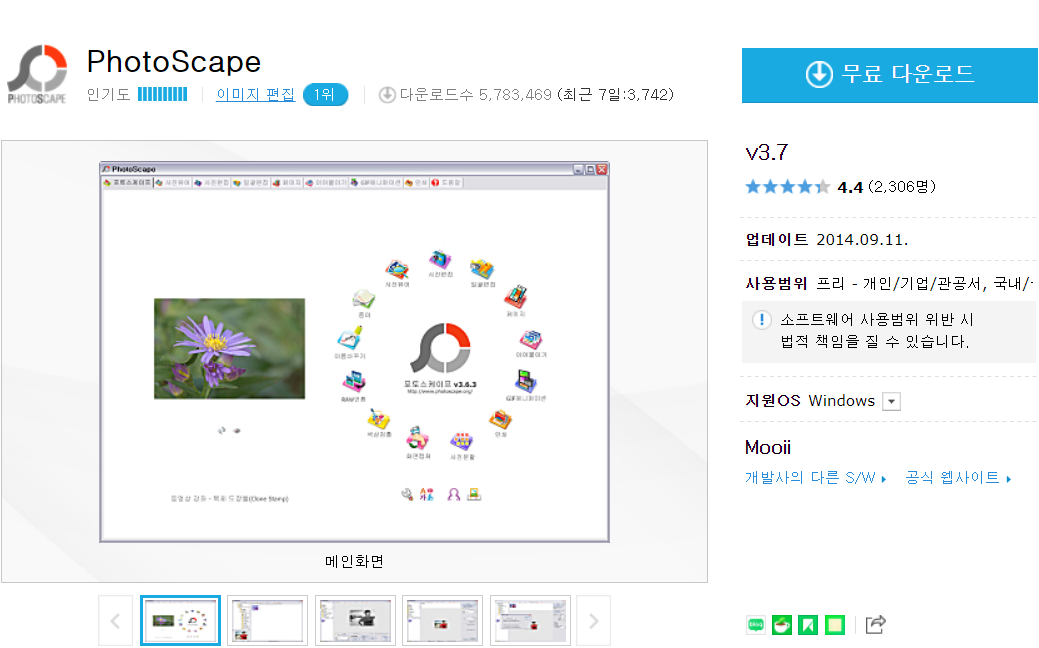
Task: Select the third thumbnail with black-and-white photo
Action: [x=355, y=620]
